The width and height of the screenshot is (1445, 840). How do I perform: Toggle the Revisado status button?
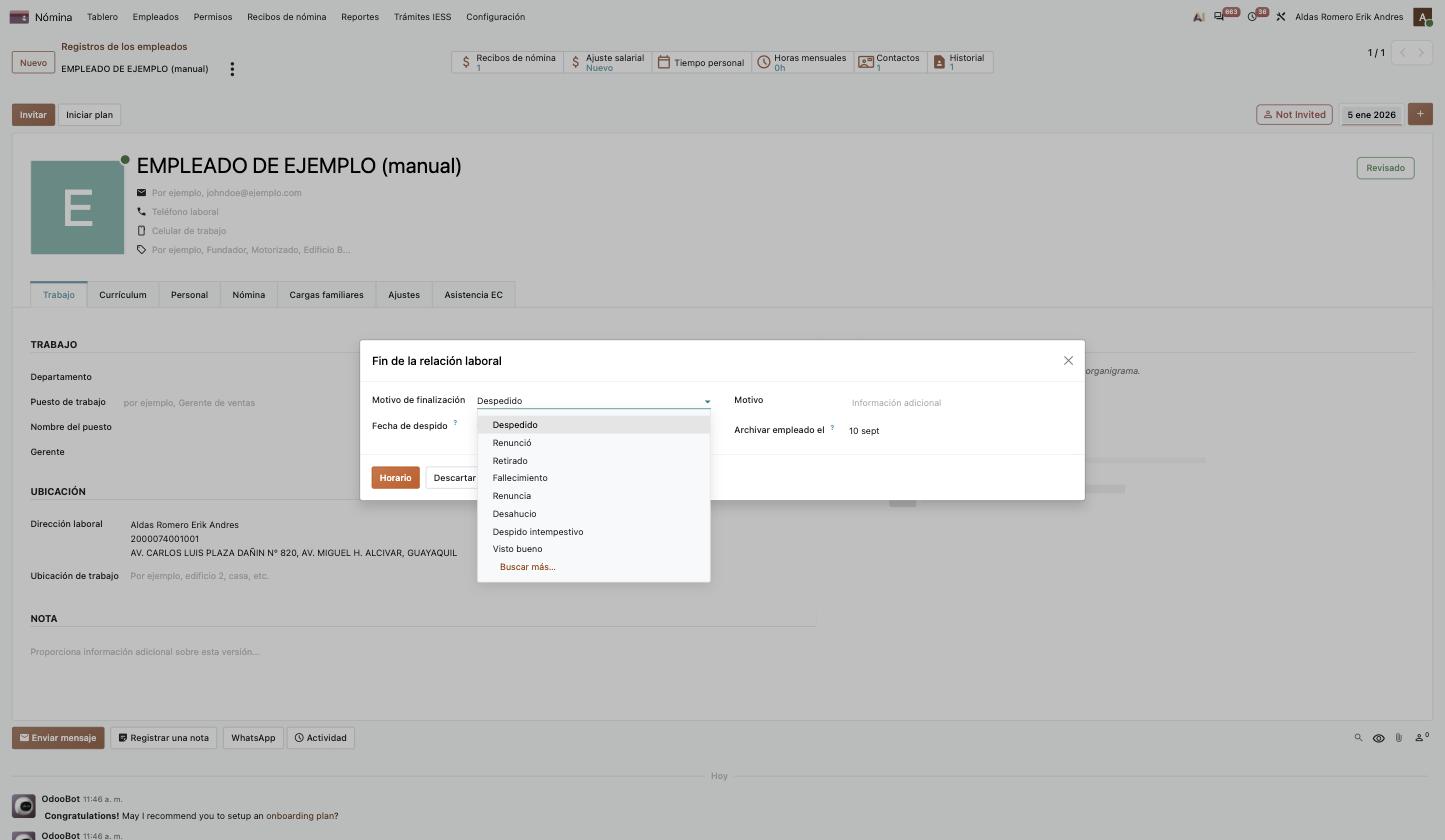tap(1385, 168)
